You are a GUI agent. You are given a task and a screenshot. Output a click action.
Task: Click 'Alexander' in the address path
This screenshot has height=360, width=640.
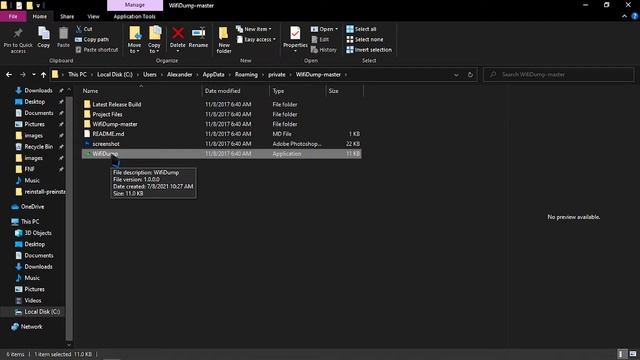pos(179,75)
